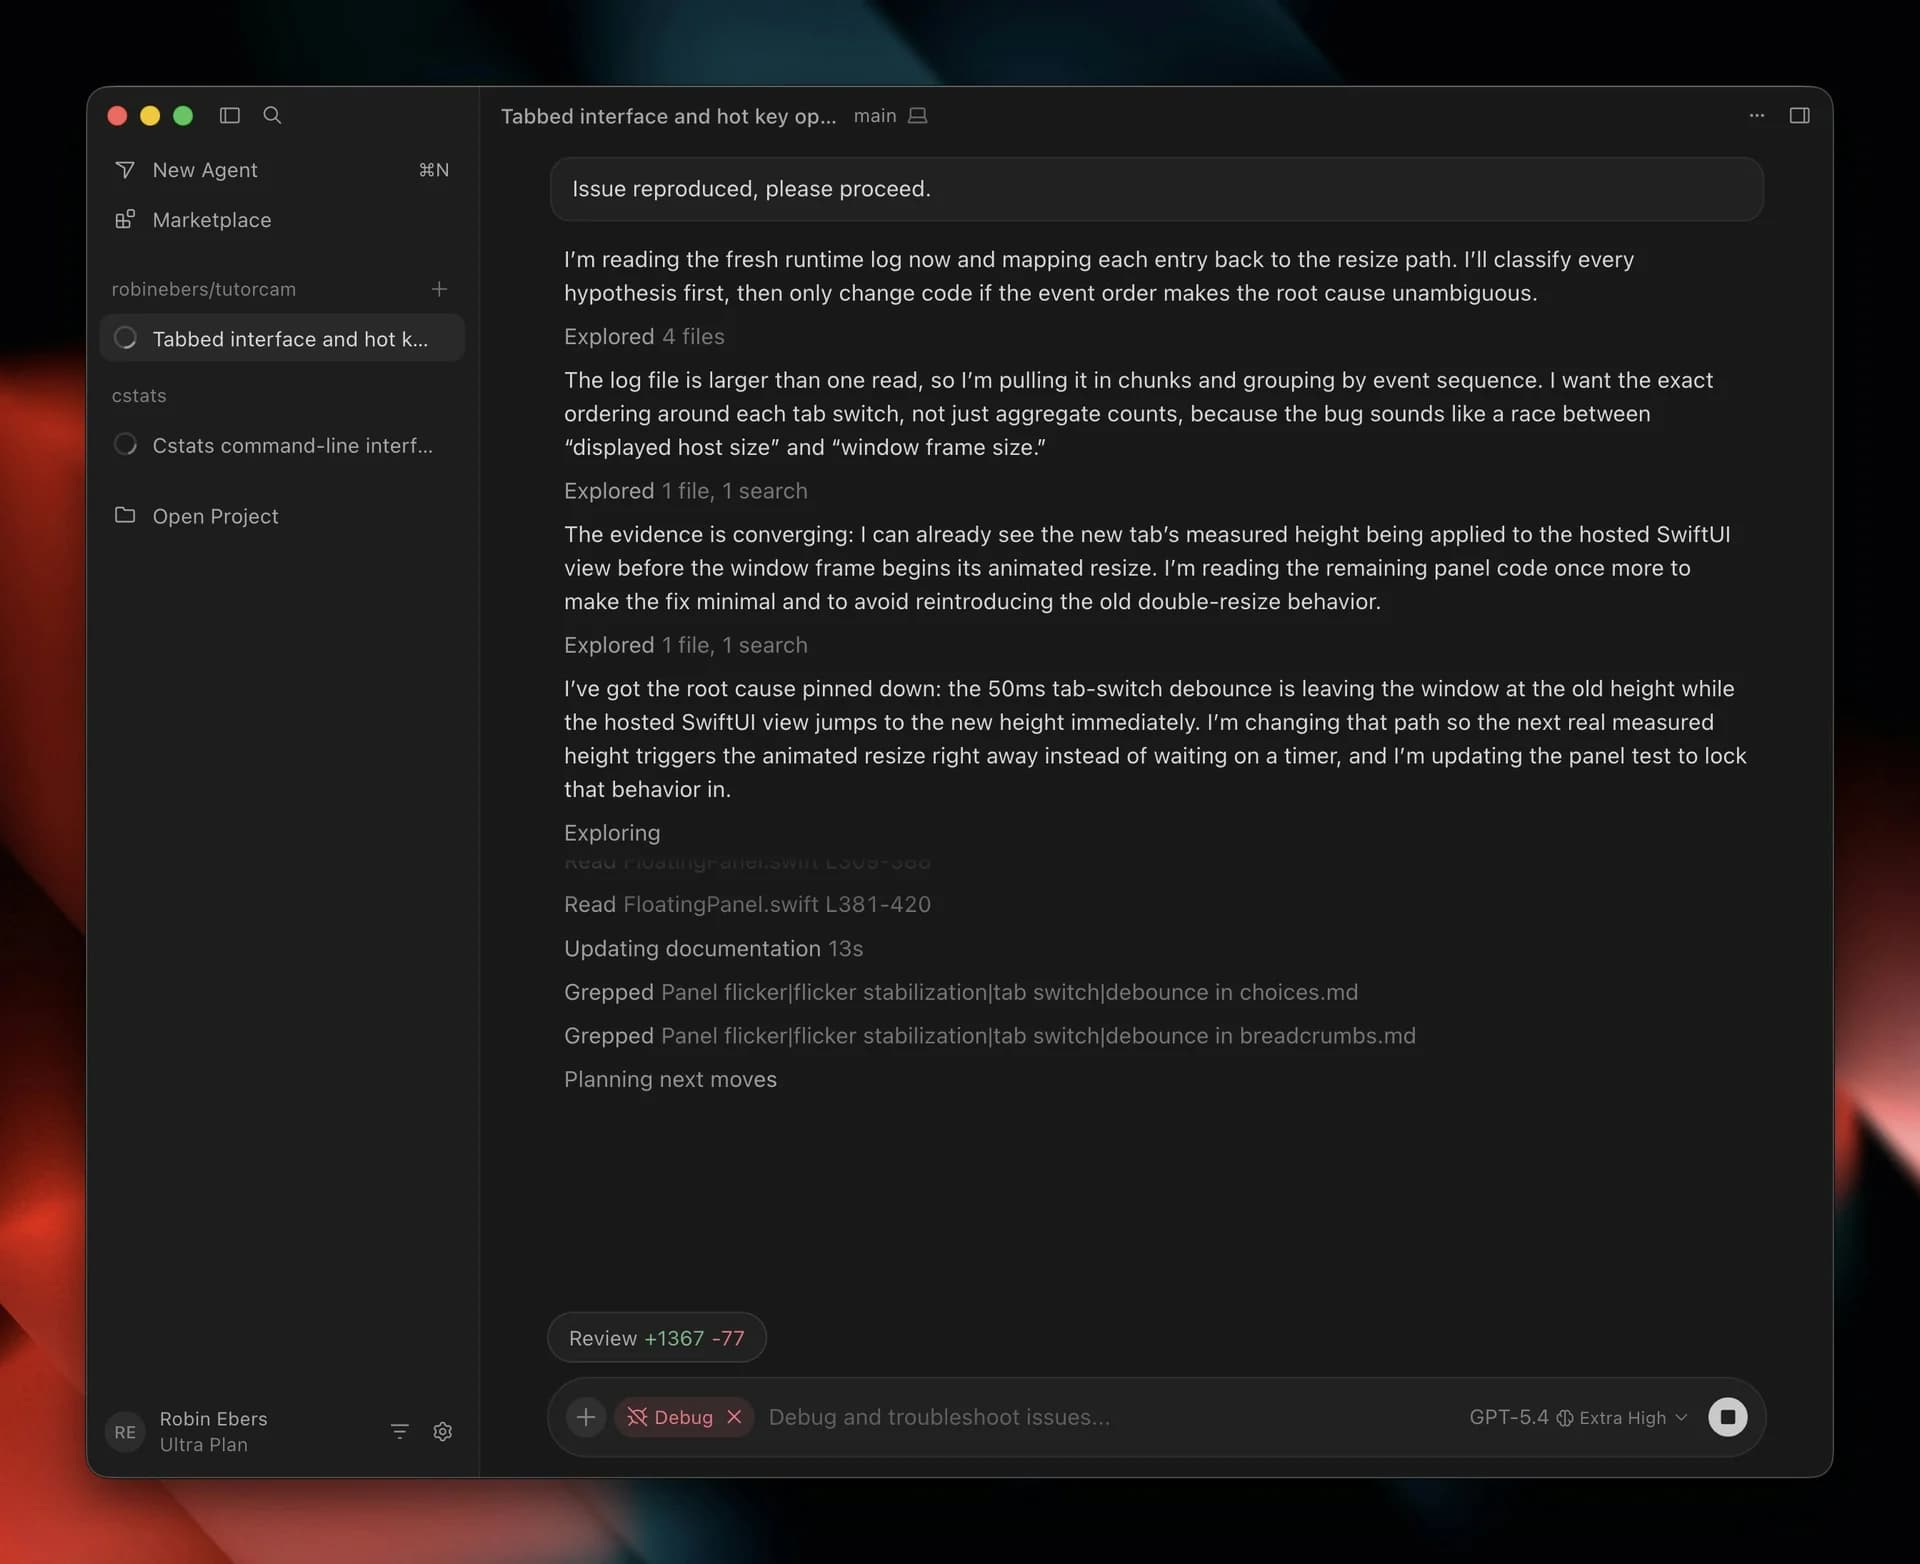The image size is (1920, 1564).
Task: Open search with the magnifier icon
Action: tap(271, 116)
